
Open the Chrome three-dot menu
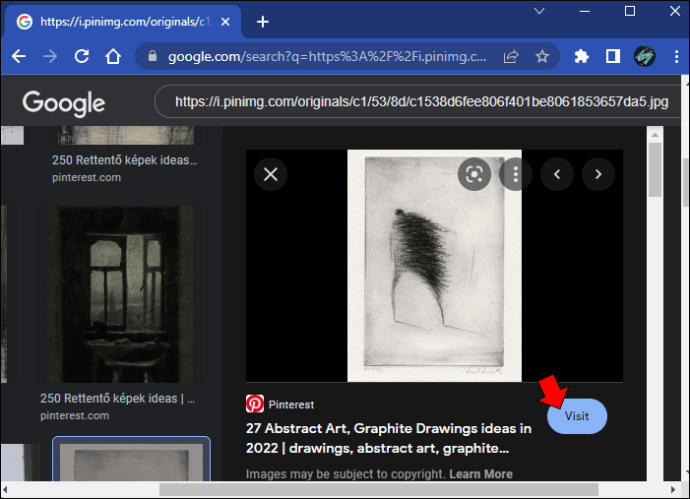point(676,56)
